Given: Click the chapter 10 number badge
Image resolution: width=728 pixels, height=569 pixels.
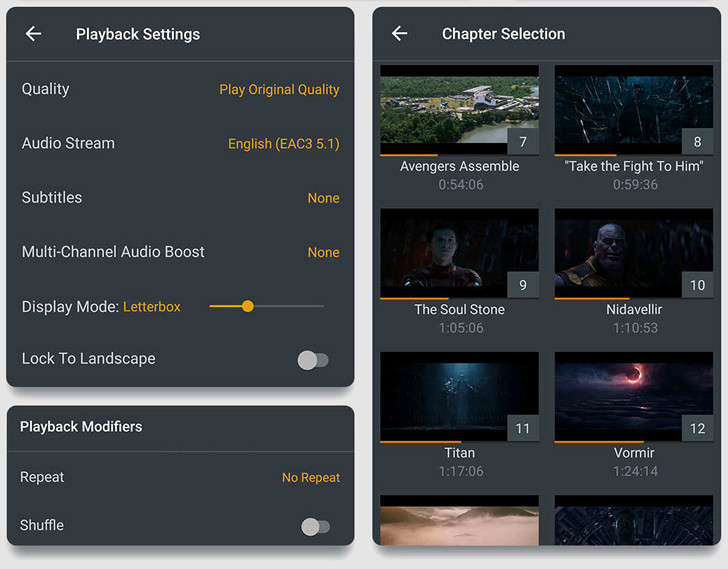Looking at the screenshot, I should pos(697,285).
